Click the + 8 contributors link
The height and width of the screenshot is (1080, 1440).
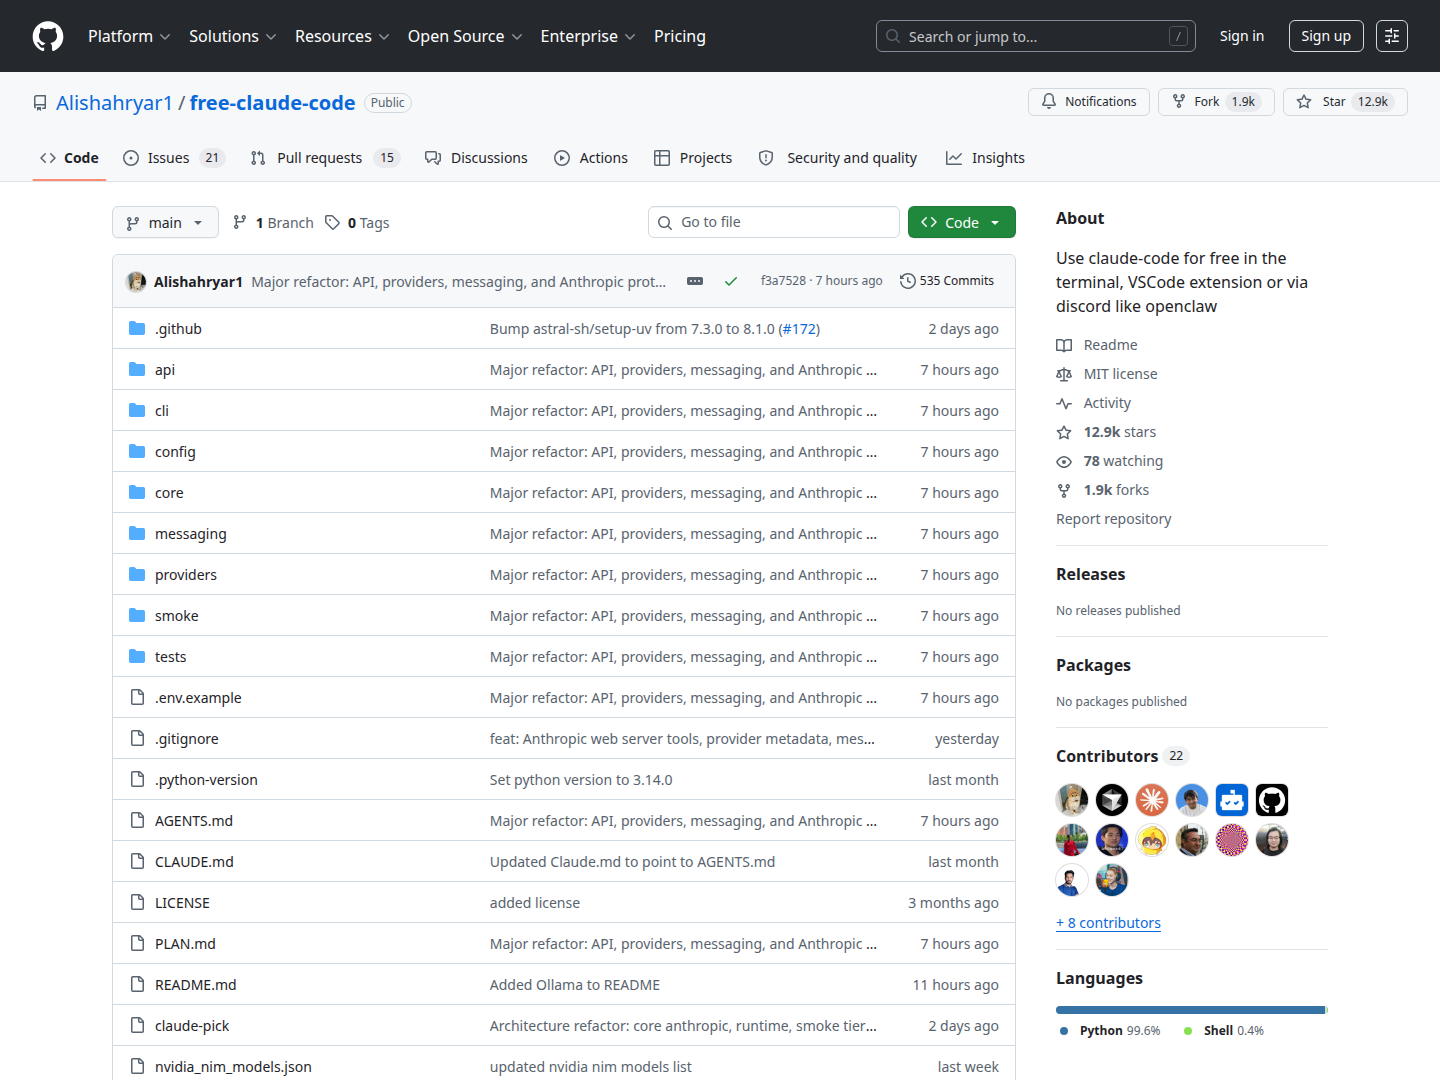[x=1108, y=923]
